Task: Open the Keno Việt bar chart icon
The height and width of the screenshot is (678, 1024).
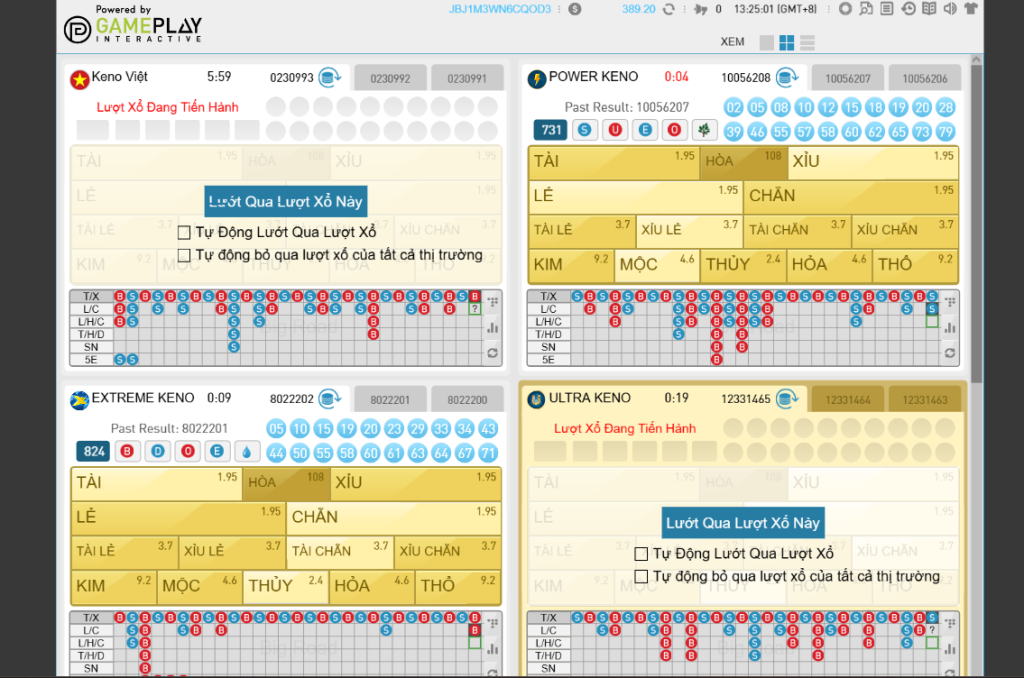Action: (493, 327)
